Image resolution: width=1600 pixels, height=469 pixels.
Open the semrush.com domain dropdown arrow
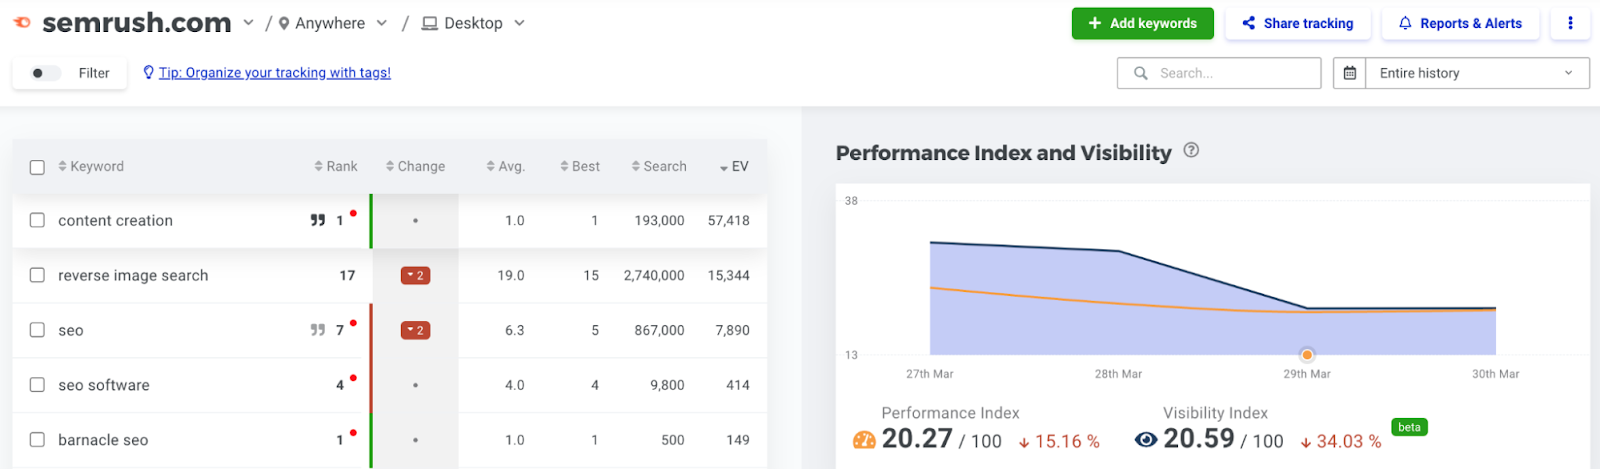(x=248, y=23)
